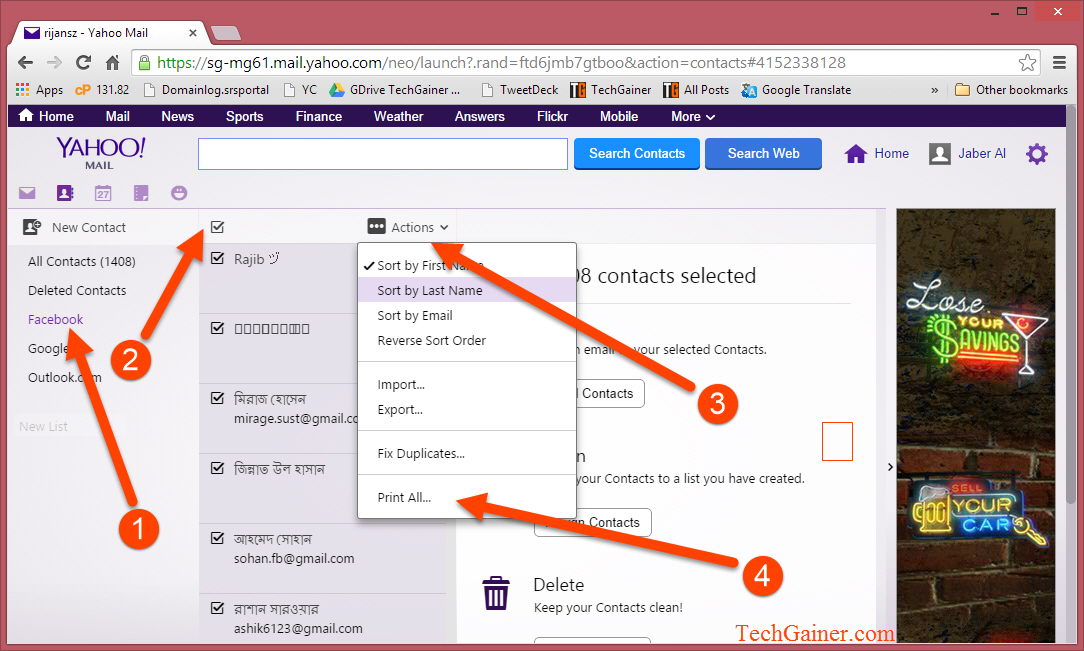Expand the More navigation dropdown
Screen dimensions: 1084x651
click(692, 116)
